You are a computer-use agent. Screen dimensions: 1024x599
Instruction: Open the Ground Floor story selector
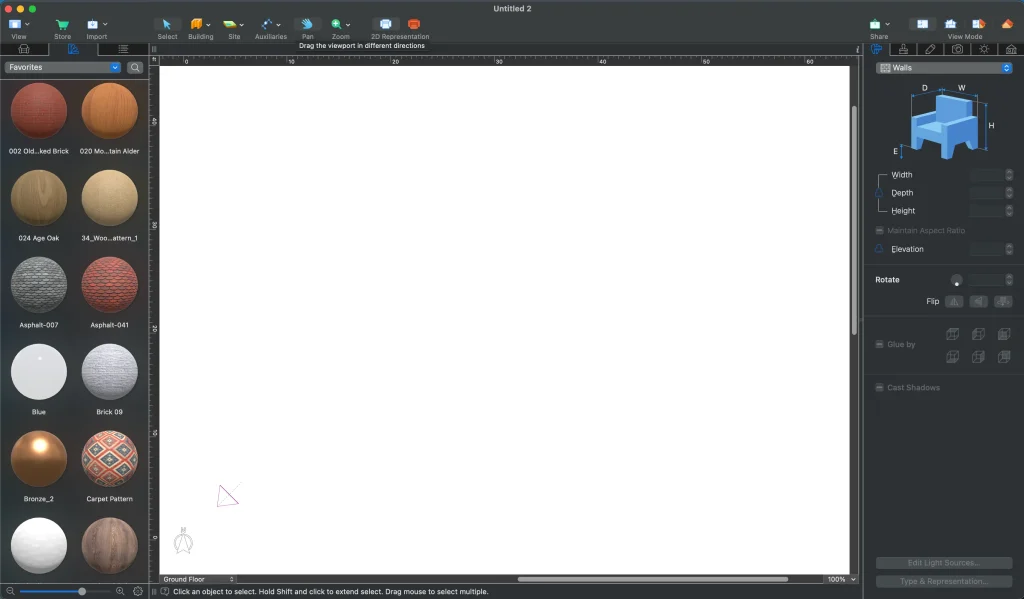(198, 579)
